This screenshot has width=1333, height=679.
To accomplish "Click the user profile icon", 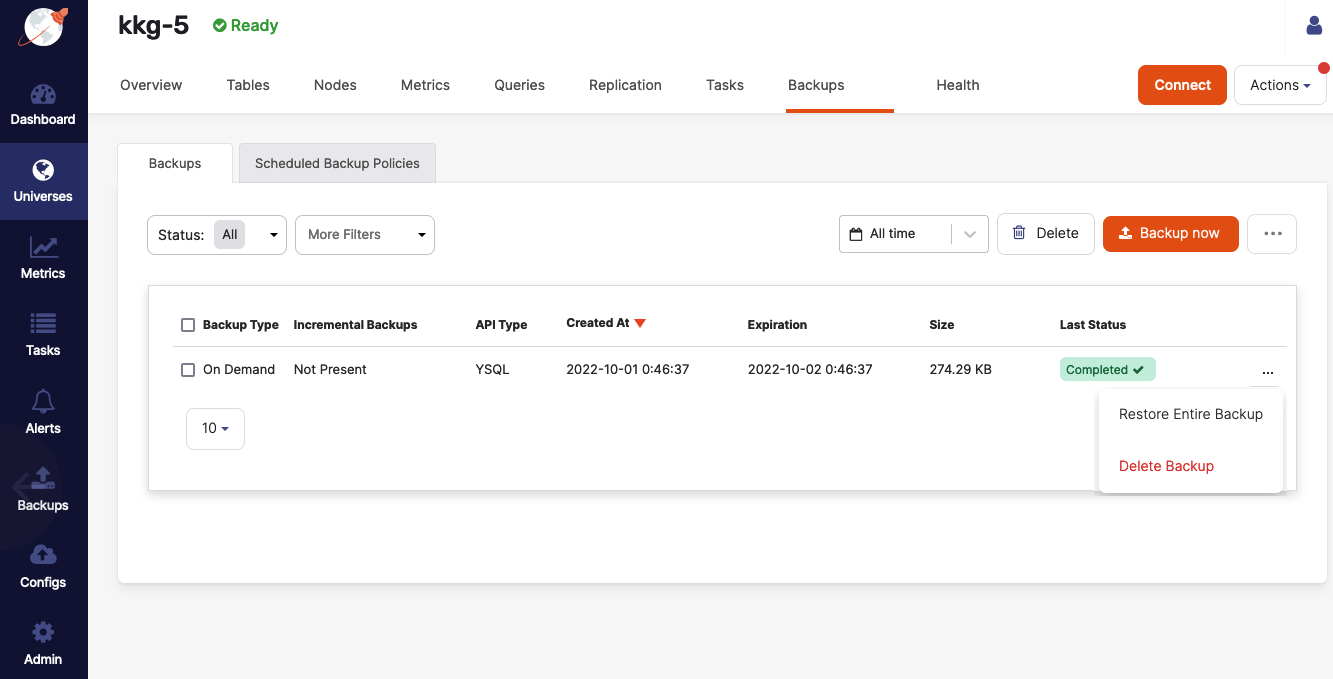I will [1314, 26].
